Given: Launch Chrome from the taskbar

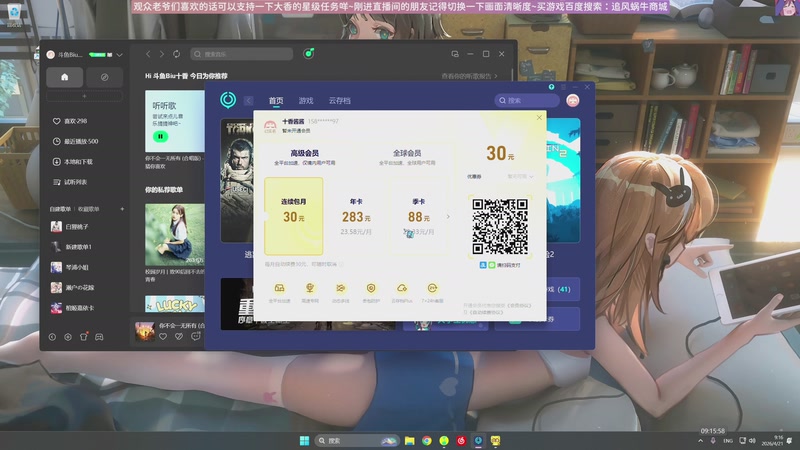Looking at the screenshot, I should click(427, 440).
